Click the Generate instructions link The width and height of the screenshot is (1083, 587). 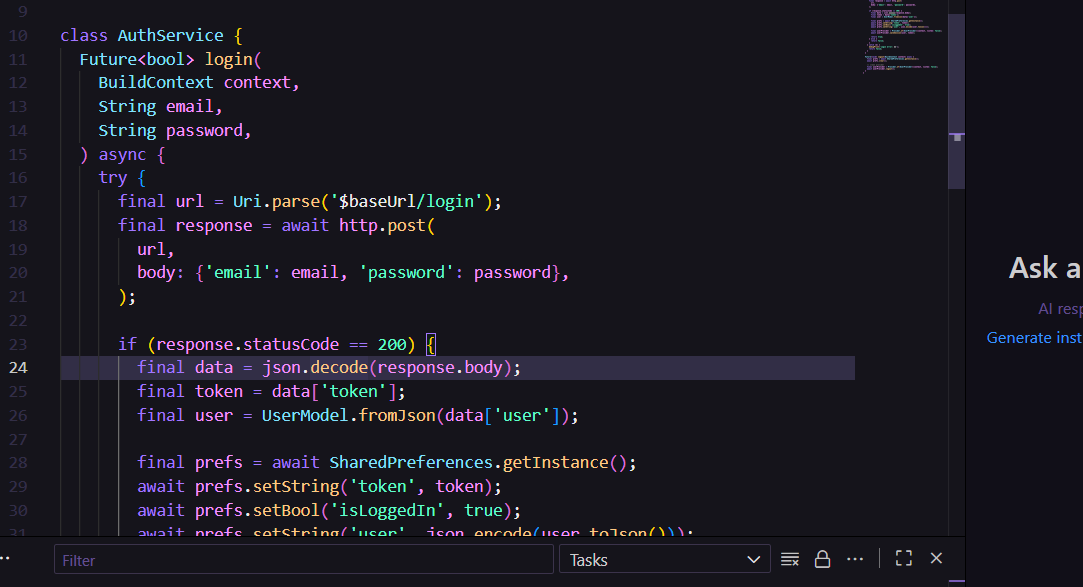click(x=1034, y=338)
